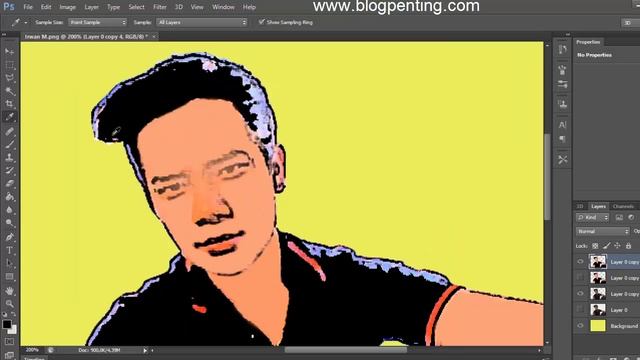Select the Zoom tool
Screen dimensions: 640x360
pyautogui.click(x=9, y=304)
